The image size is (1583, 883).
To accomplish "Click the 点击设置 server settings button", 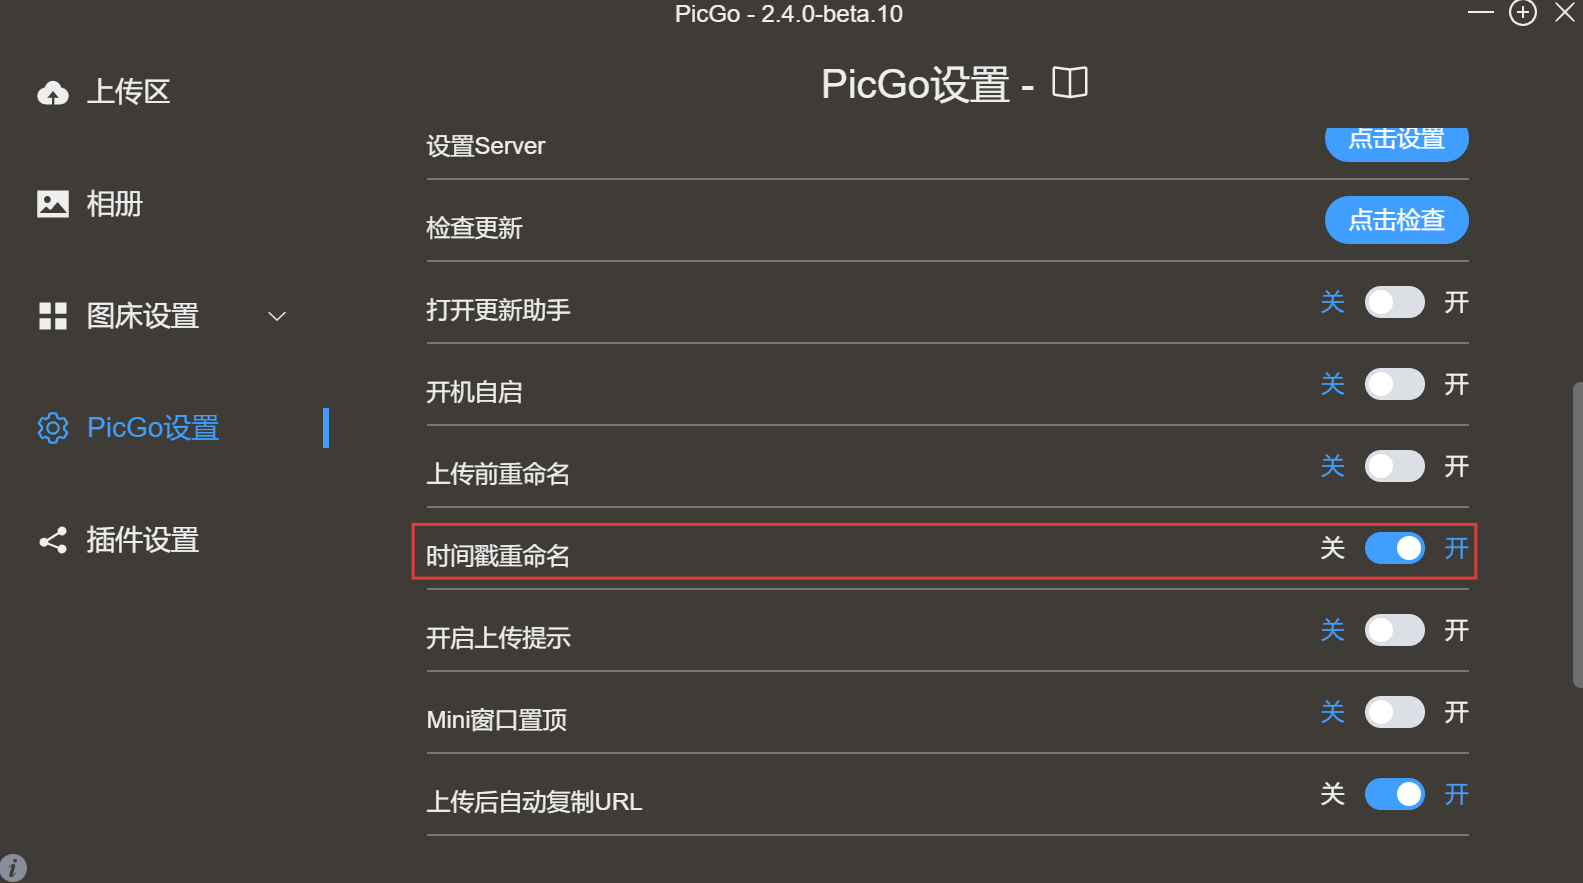I will tap(1396, 141).
